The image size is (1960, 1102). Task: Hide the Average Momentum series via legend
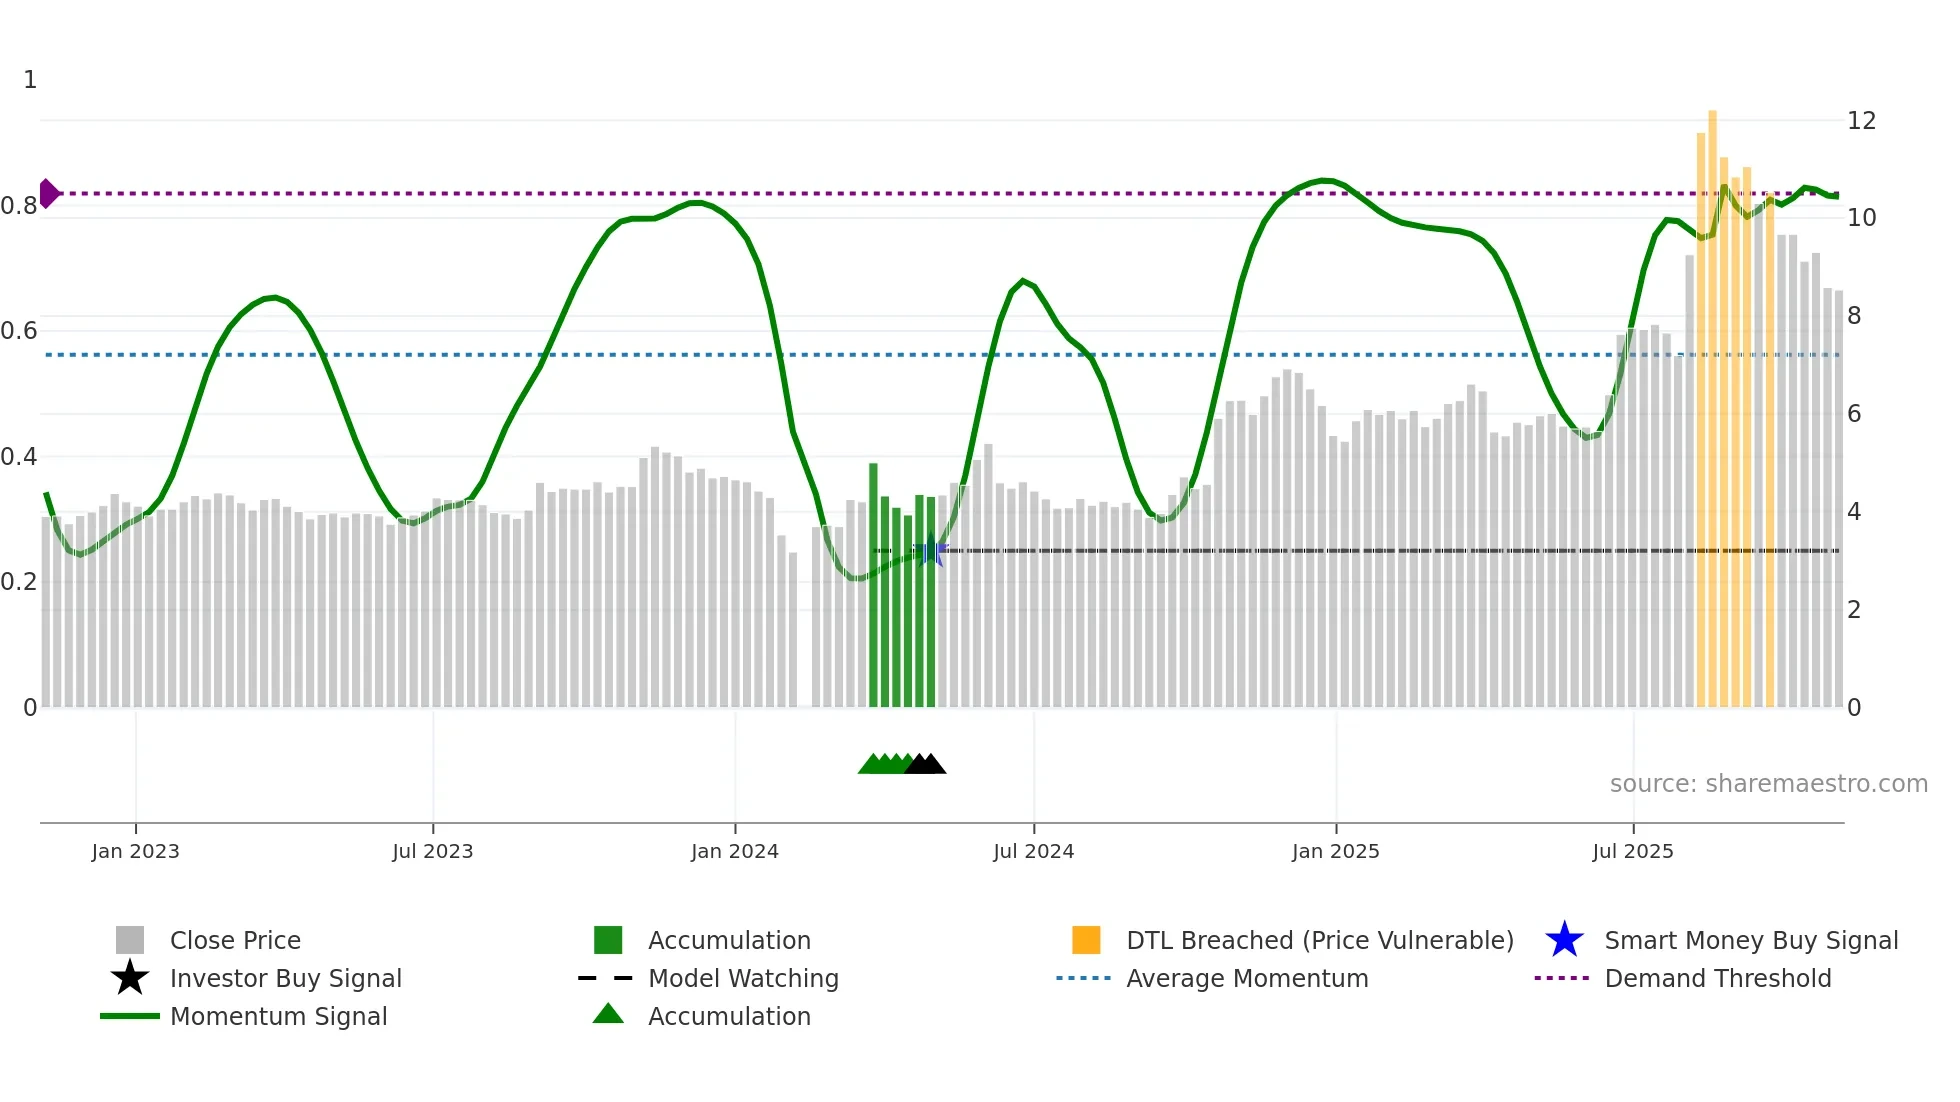coord(1247,978)
